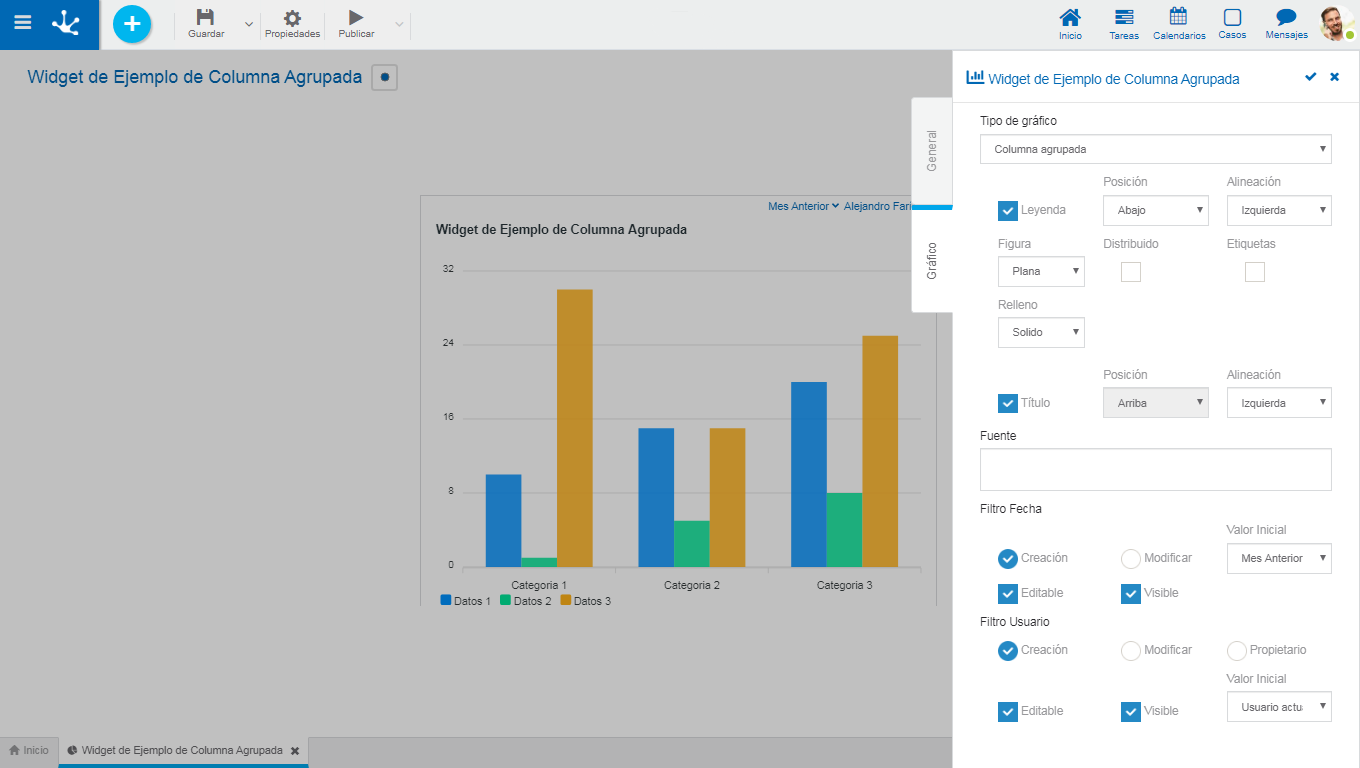Switch to the Gráfico side tab

pyautogui.click(x=932, y=260)
